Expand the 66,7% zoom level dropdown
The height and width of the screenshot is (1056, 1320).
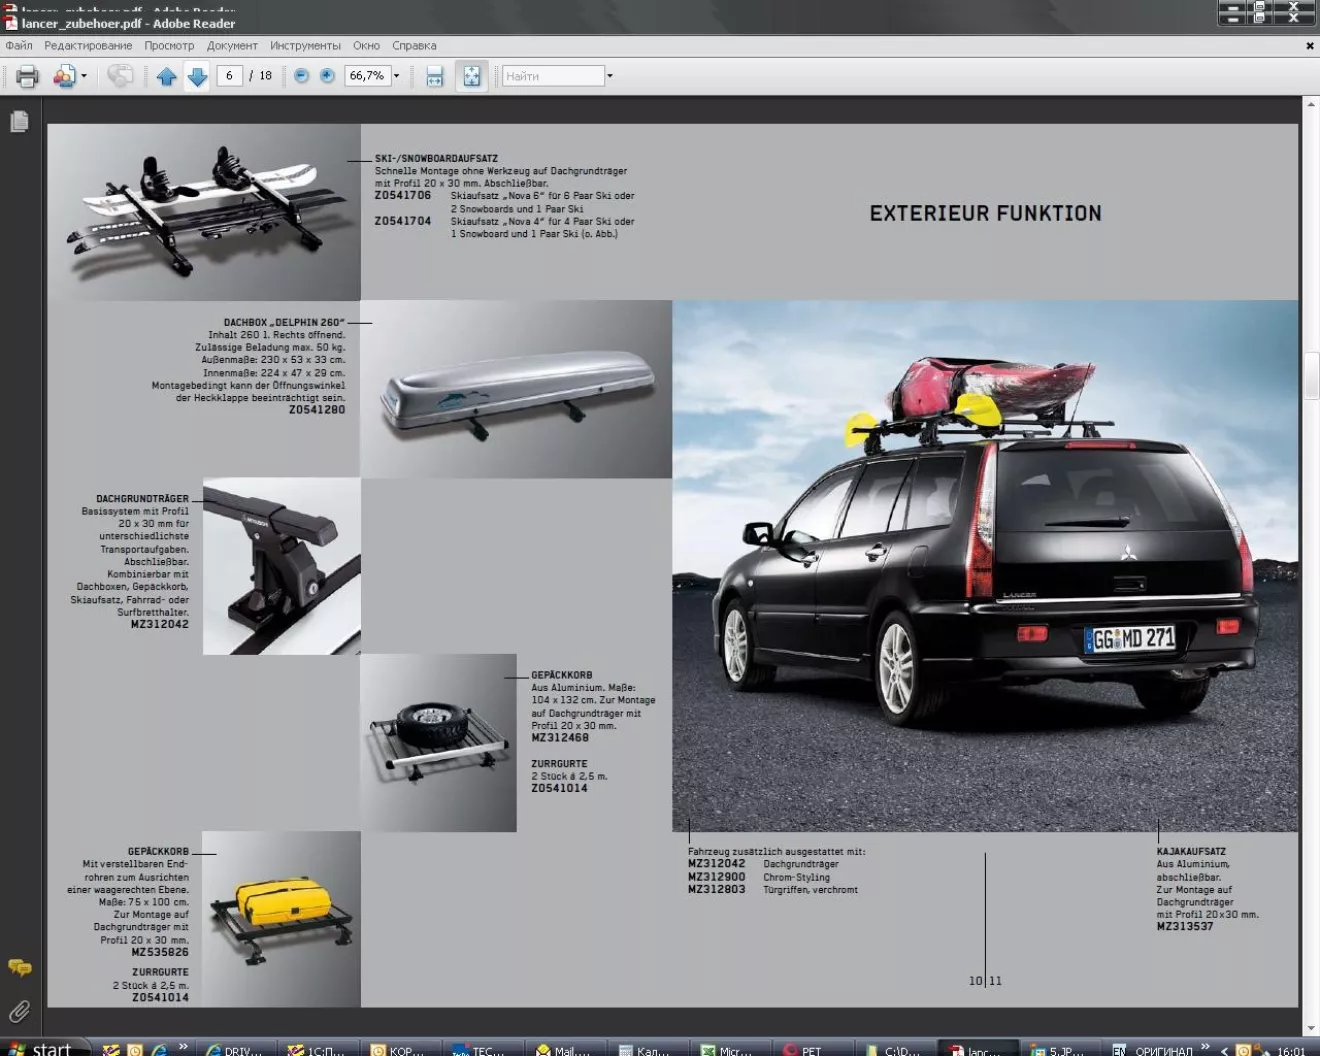click(396, 76)
